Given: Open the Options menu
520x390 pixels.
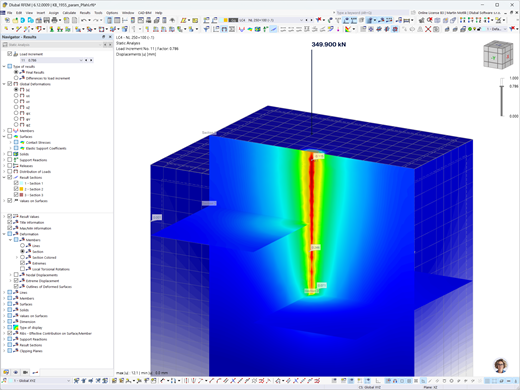Looking at the screenshot, I should click(x=112, y=13).
